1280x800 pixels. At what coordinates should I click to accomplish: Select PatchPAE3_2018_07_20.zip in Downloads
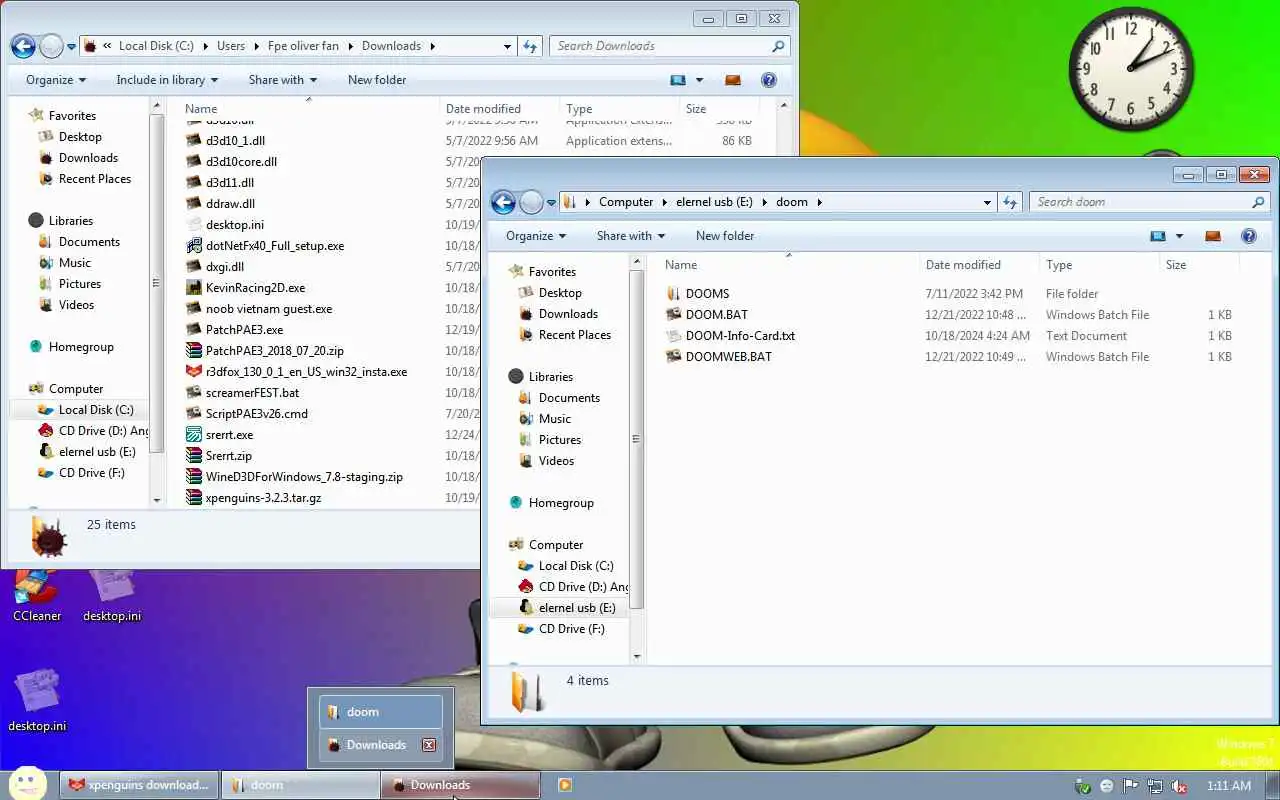coord(274,351)
